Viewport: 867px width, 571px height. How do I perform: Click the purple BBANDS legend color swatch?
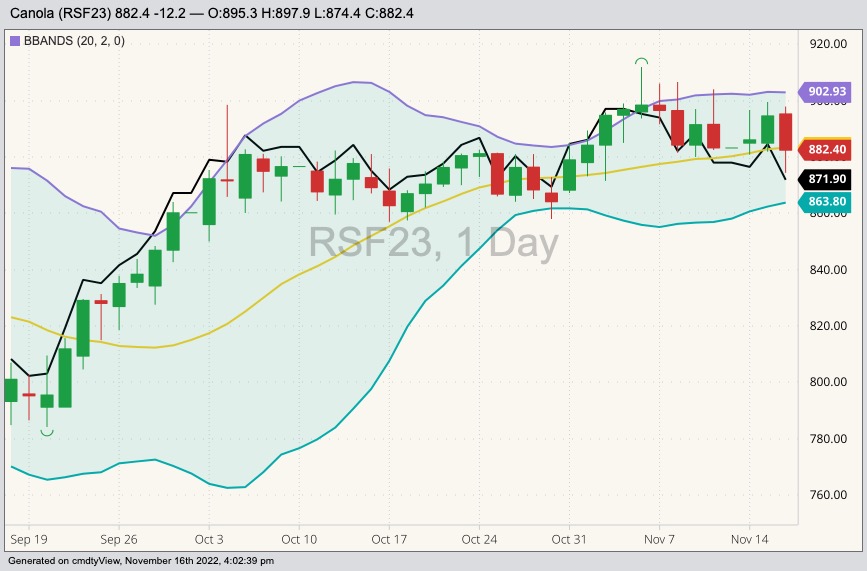pyautogui.click(x=14, y=41)
